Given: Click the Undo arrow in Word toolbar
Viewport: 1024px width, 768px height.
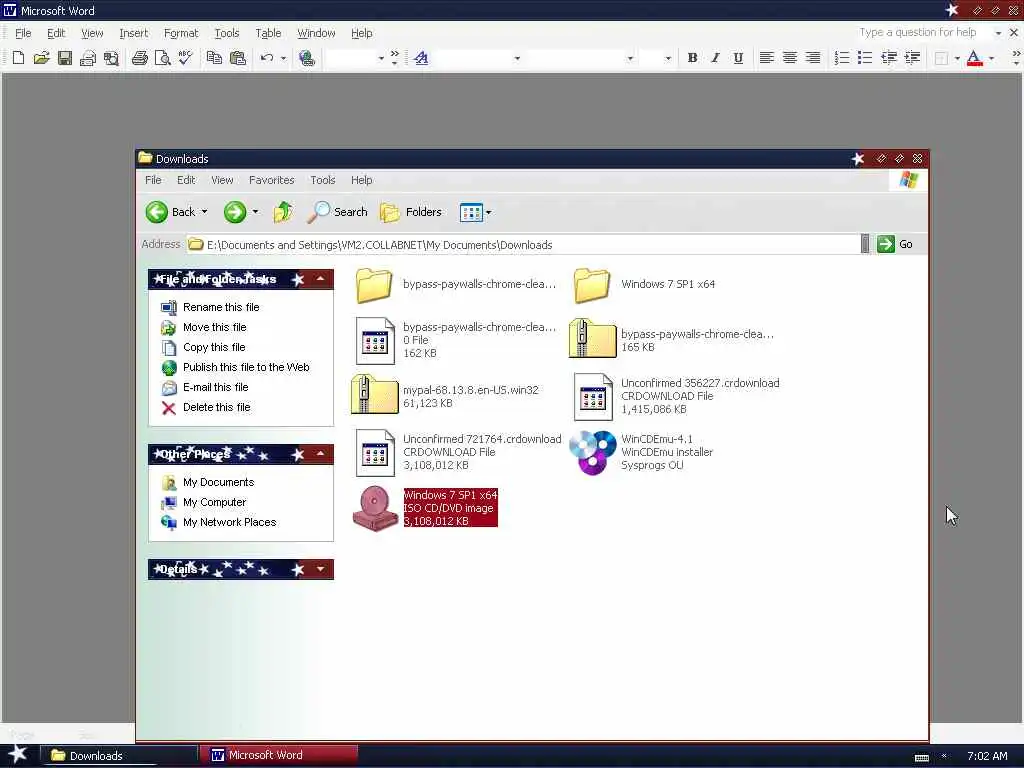Looking at the screenshot, I should pos(266,58).
